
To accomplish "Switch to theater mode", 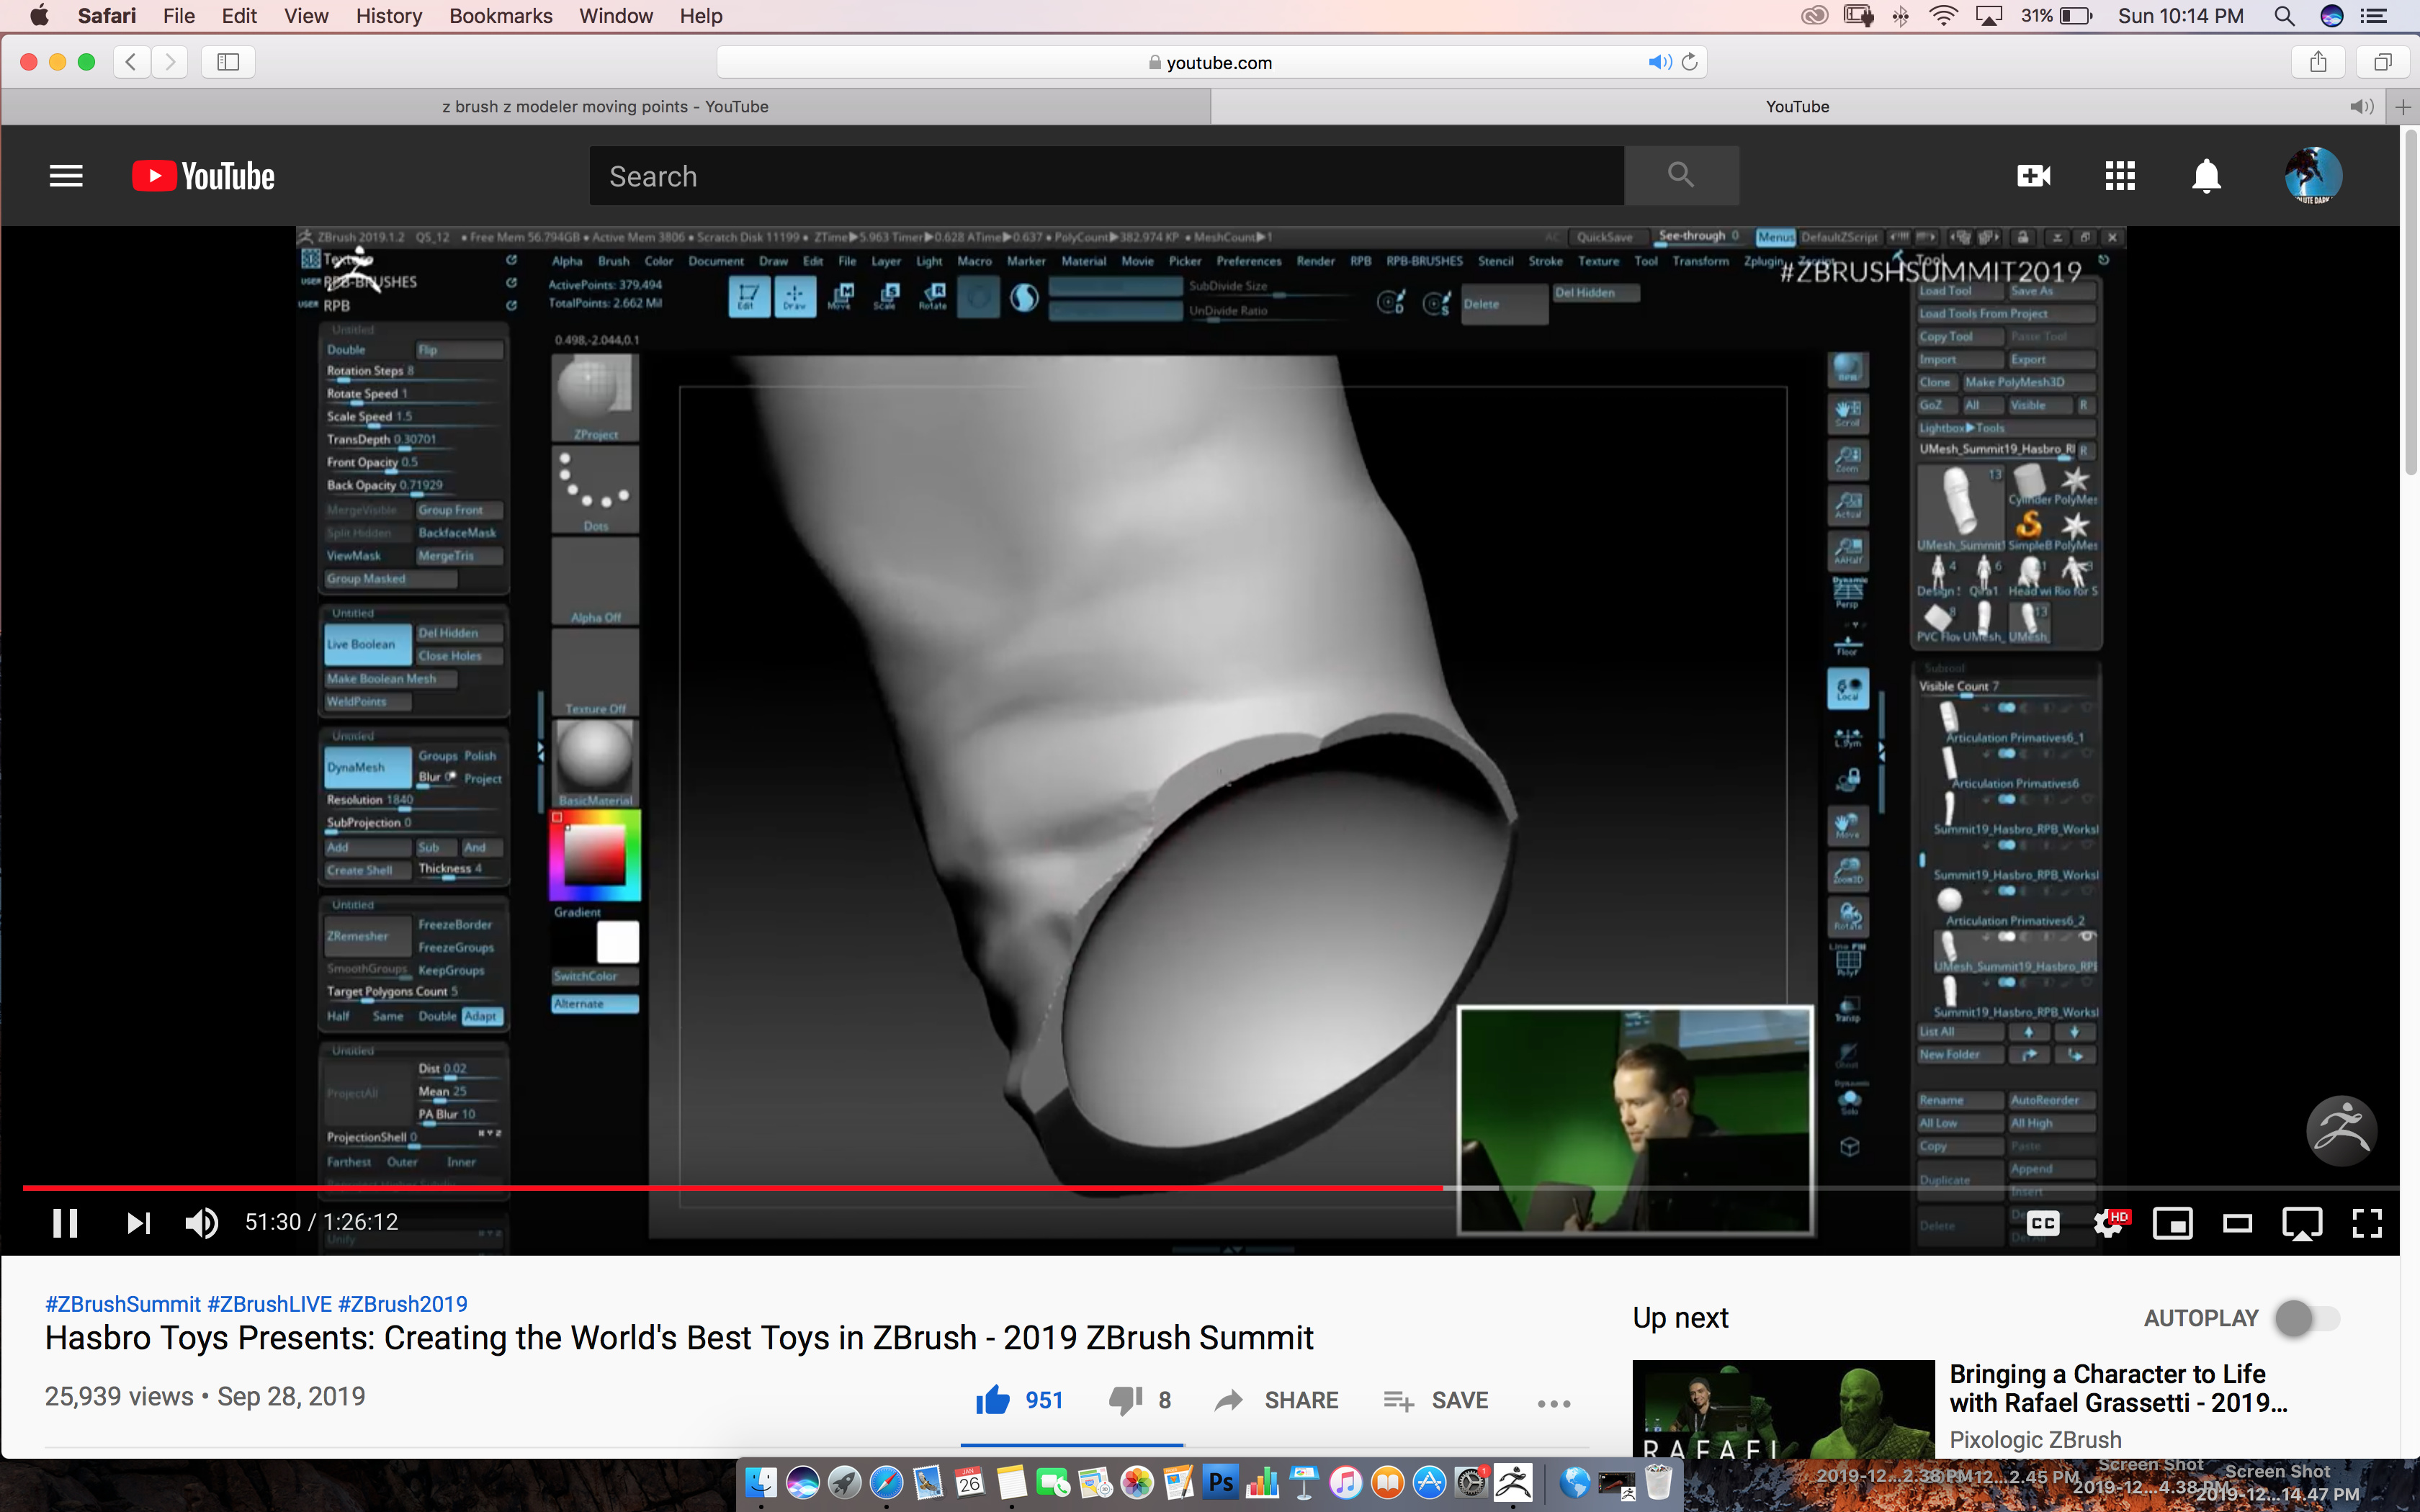I will (x=2237, y=1222).
